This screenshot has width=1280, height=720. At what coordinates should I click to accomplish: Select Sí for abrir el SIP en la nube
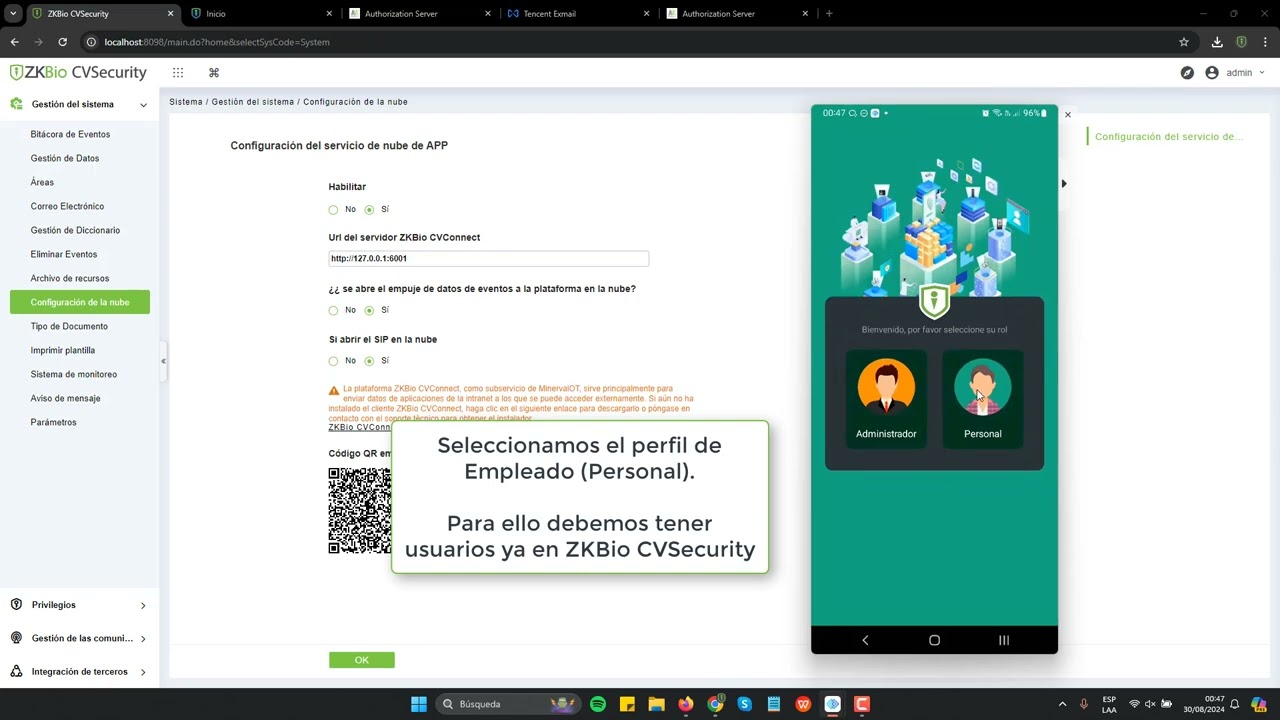369,361
